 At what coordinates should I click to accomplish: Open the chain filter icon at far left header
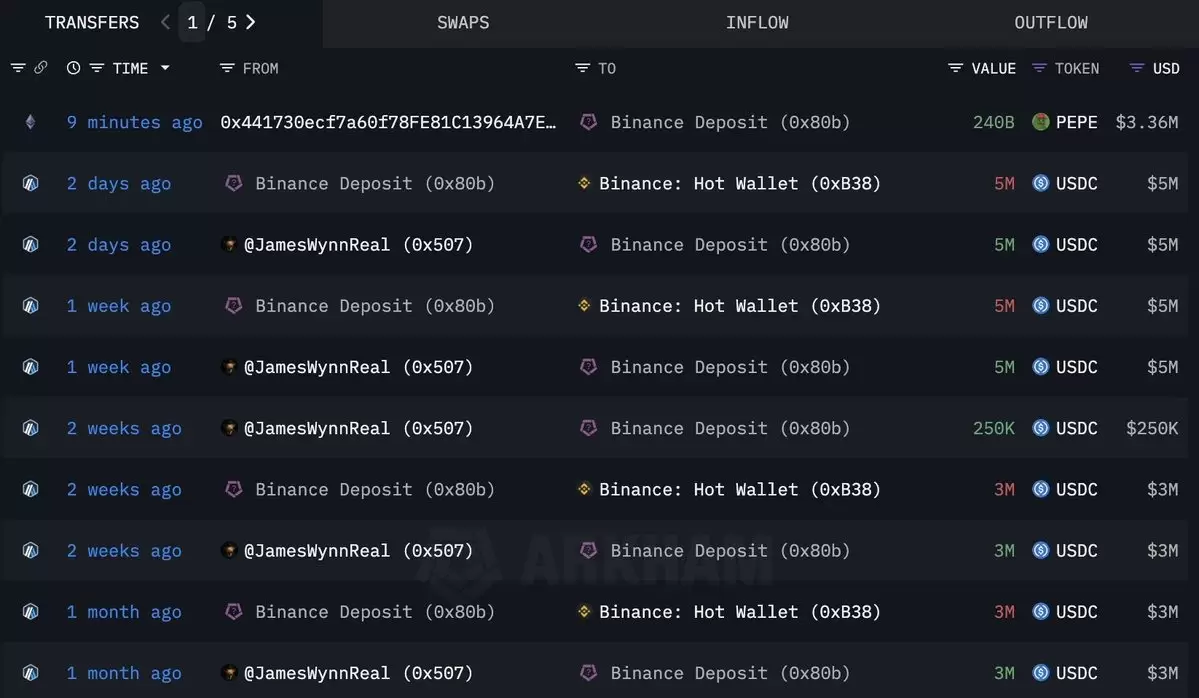coord(18,68)
